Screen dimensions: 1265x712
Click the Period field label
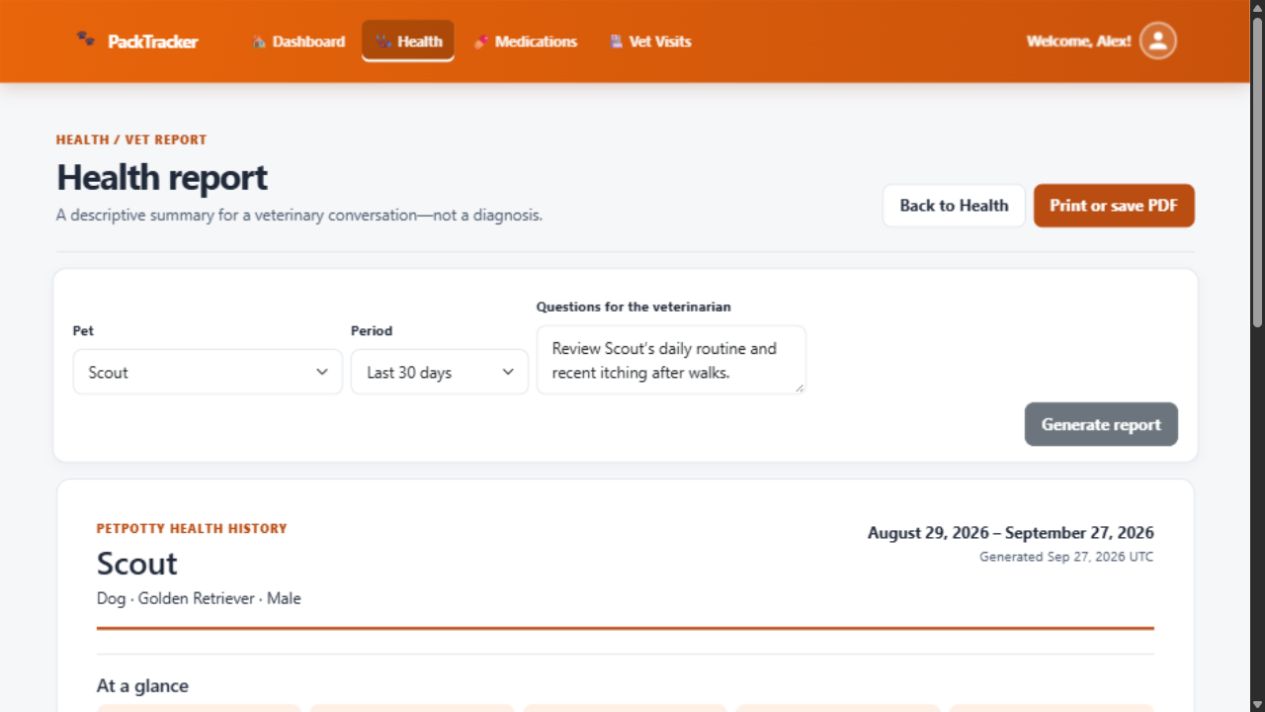(372, 331)
